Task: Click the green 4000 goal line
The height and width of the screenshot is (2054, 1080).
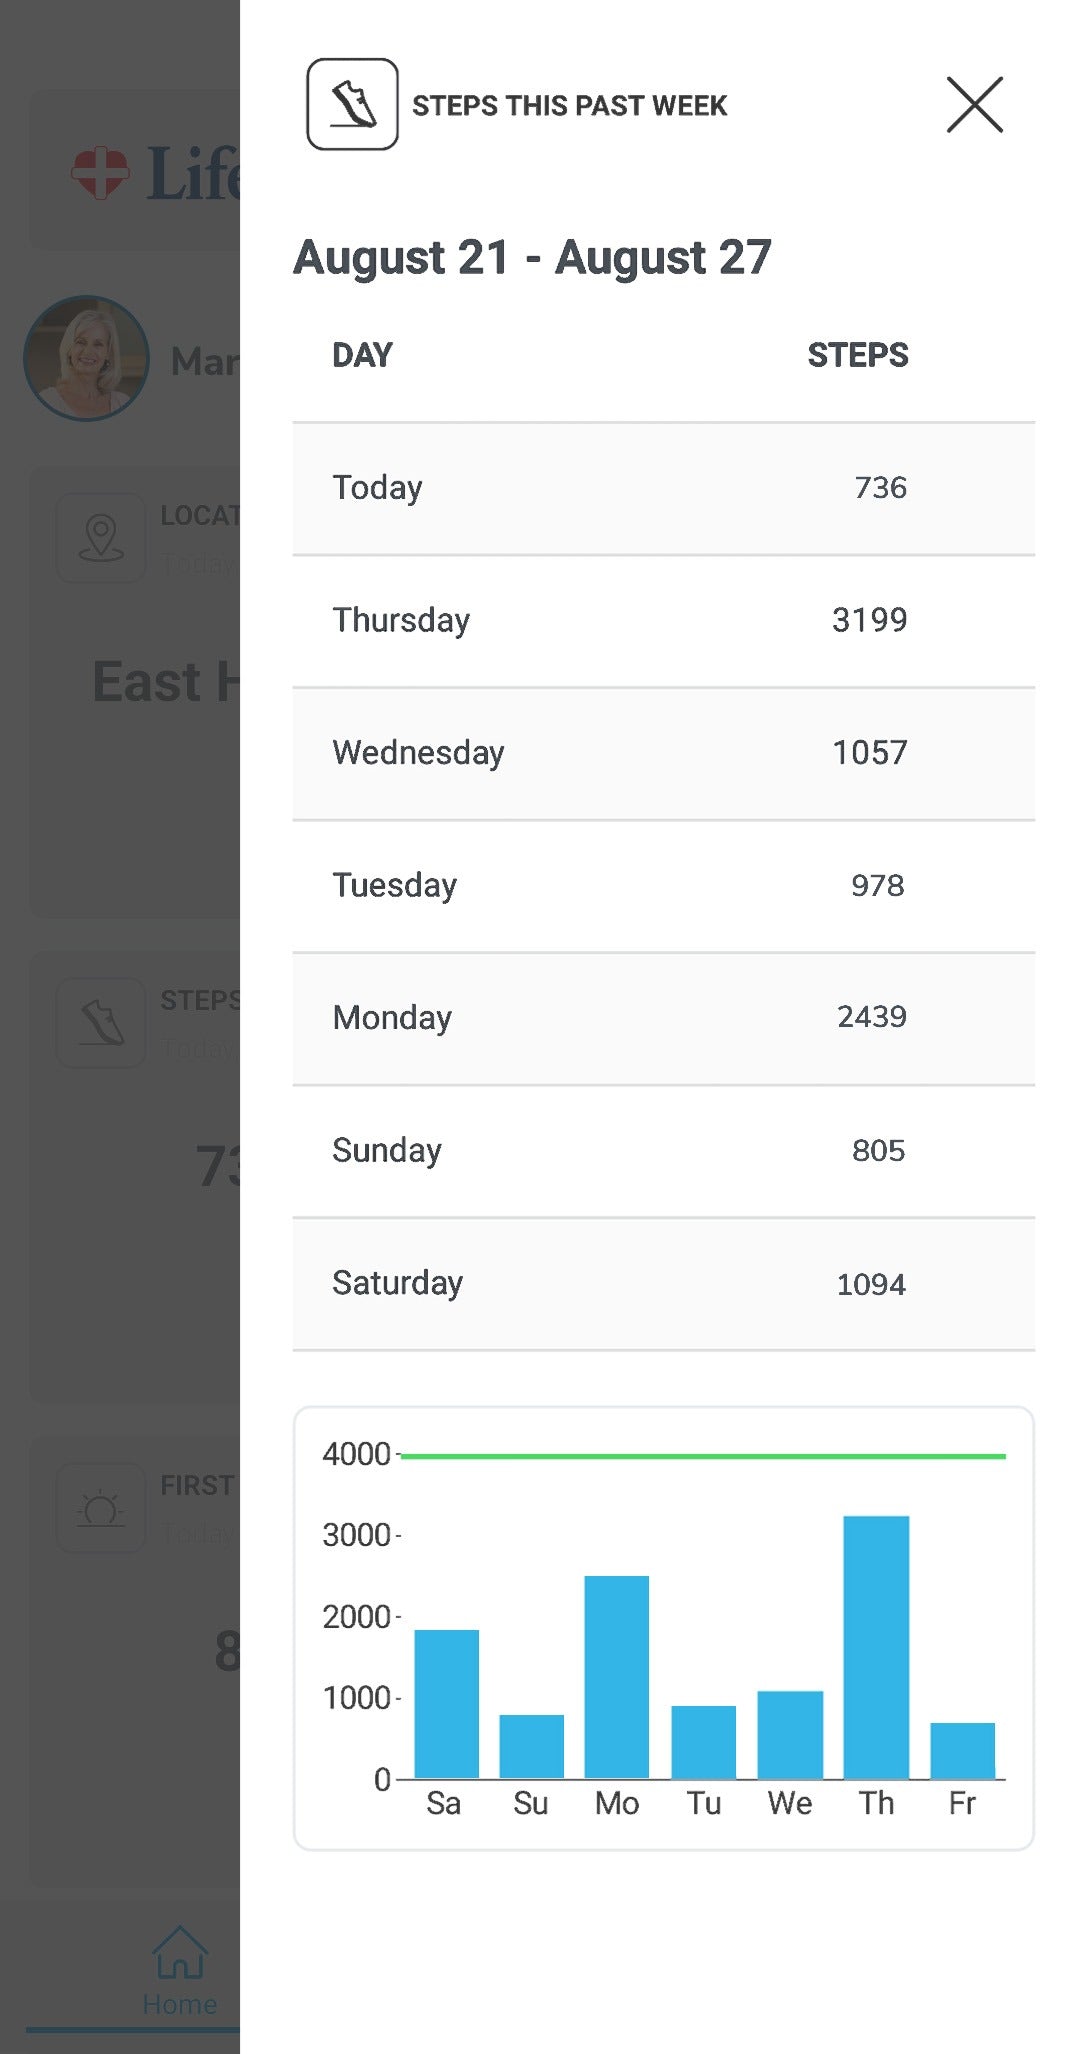Action: [702, 1456]
